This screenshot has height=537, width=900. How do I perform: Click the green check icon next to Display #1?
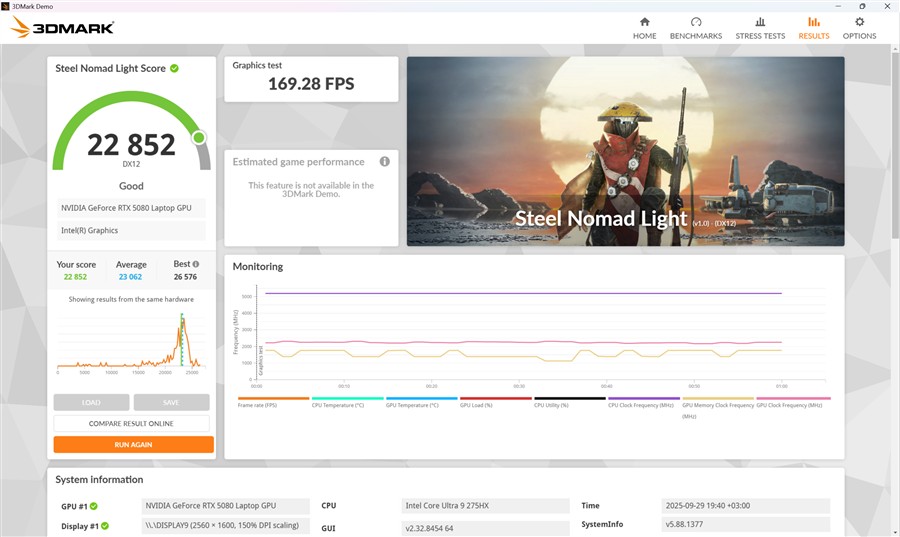pyautogui.click(x=103, y=525)
